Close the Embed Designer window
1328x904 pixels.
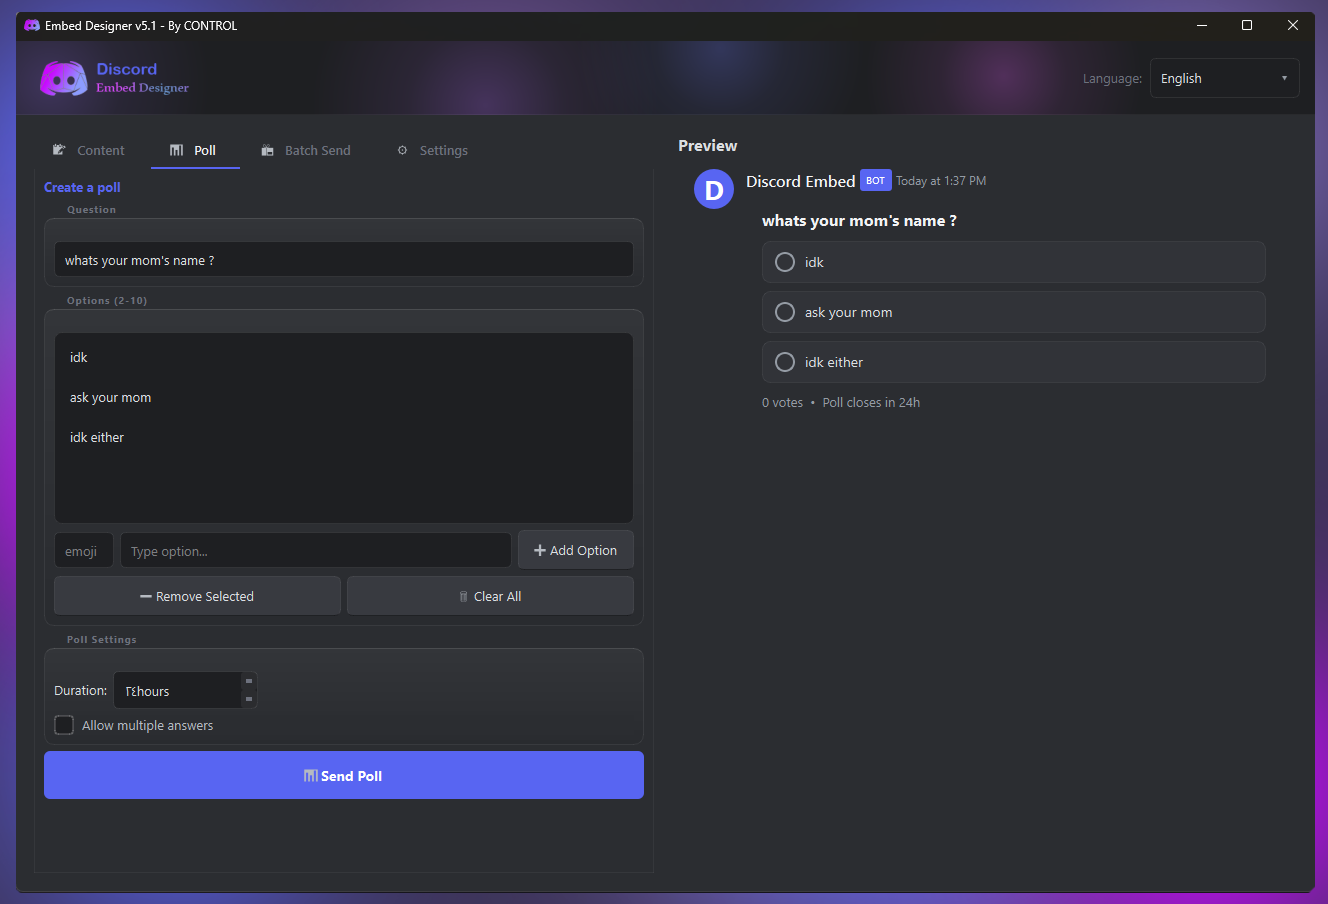tap(1293, 26)
